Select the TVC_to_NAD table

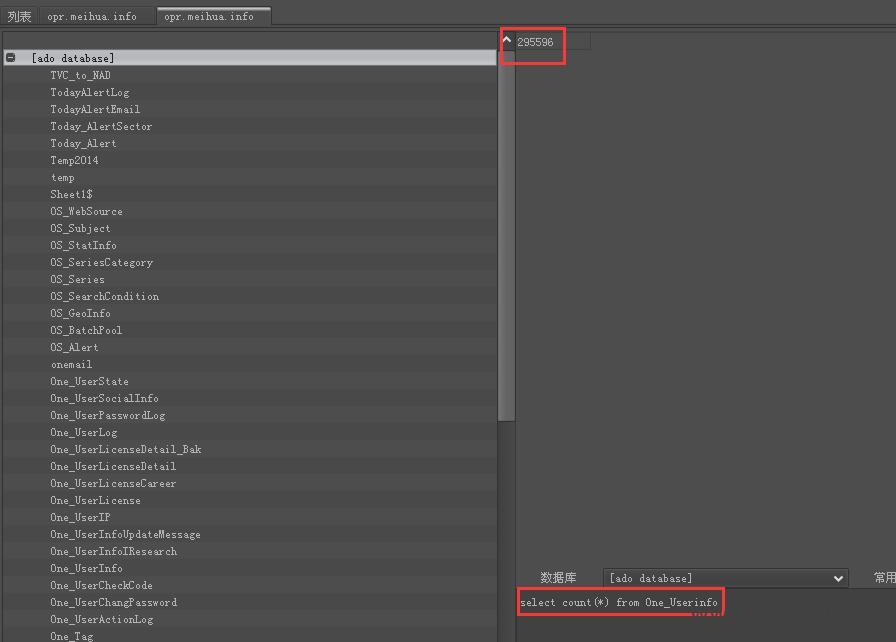point(80,75)
